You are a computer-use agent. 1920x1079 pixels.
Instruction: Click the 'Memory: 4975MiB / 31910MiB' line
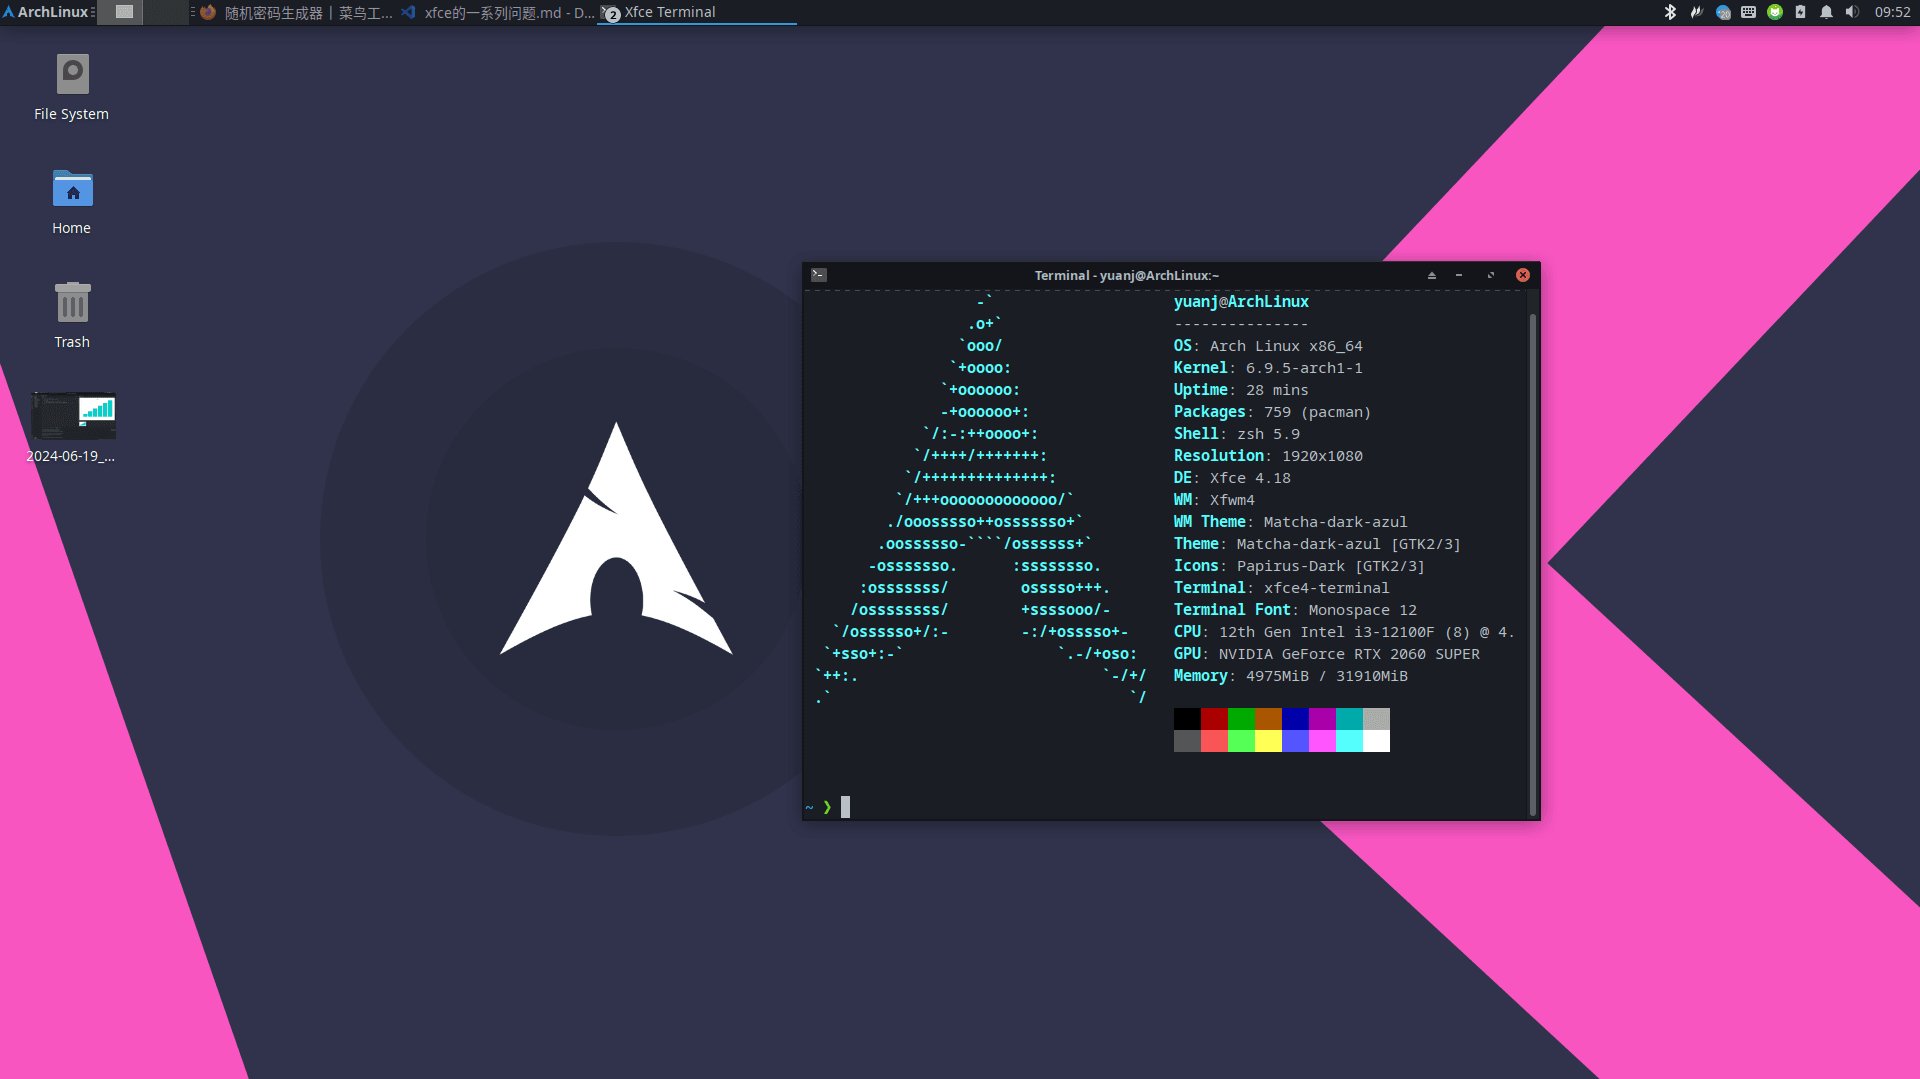[1290, 676]
